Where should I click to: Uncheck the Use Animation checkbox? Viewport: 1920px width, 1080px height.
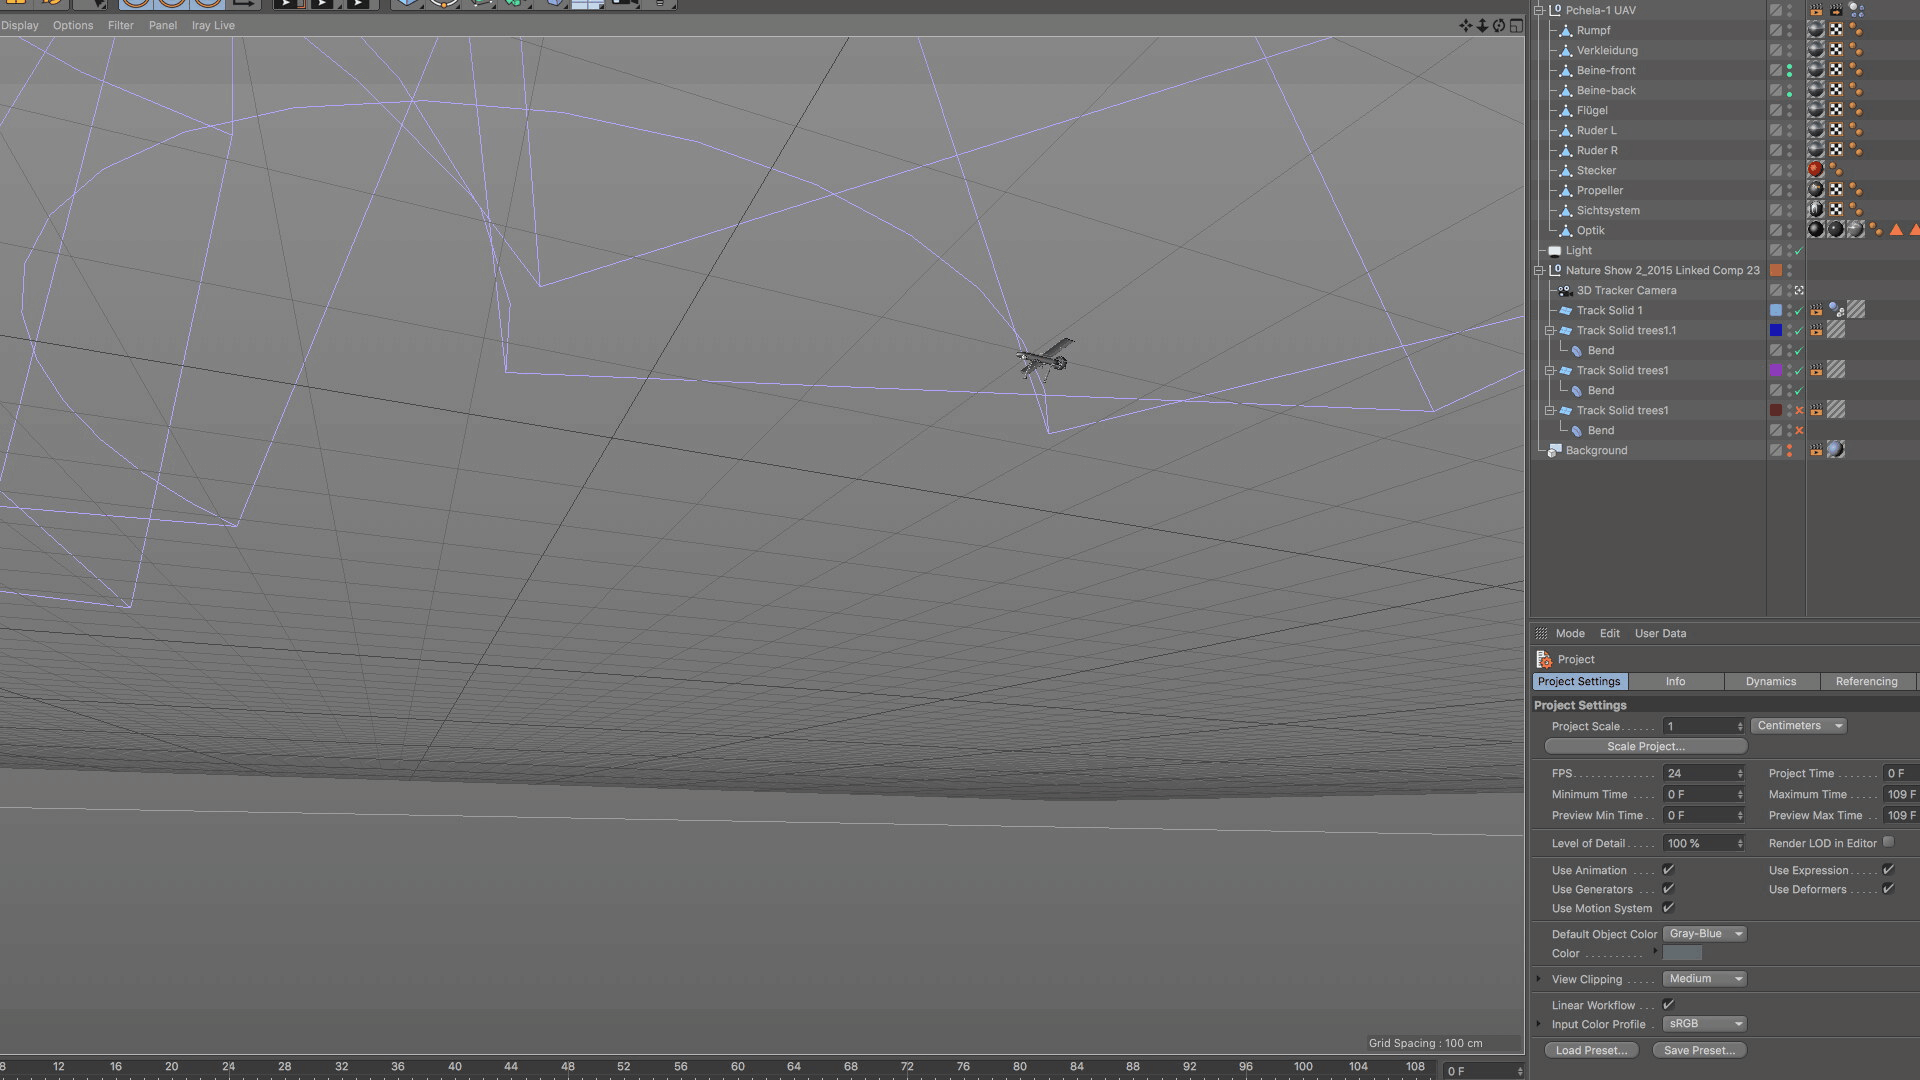coord(1668,870)
